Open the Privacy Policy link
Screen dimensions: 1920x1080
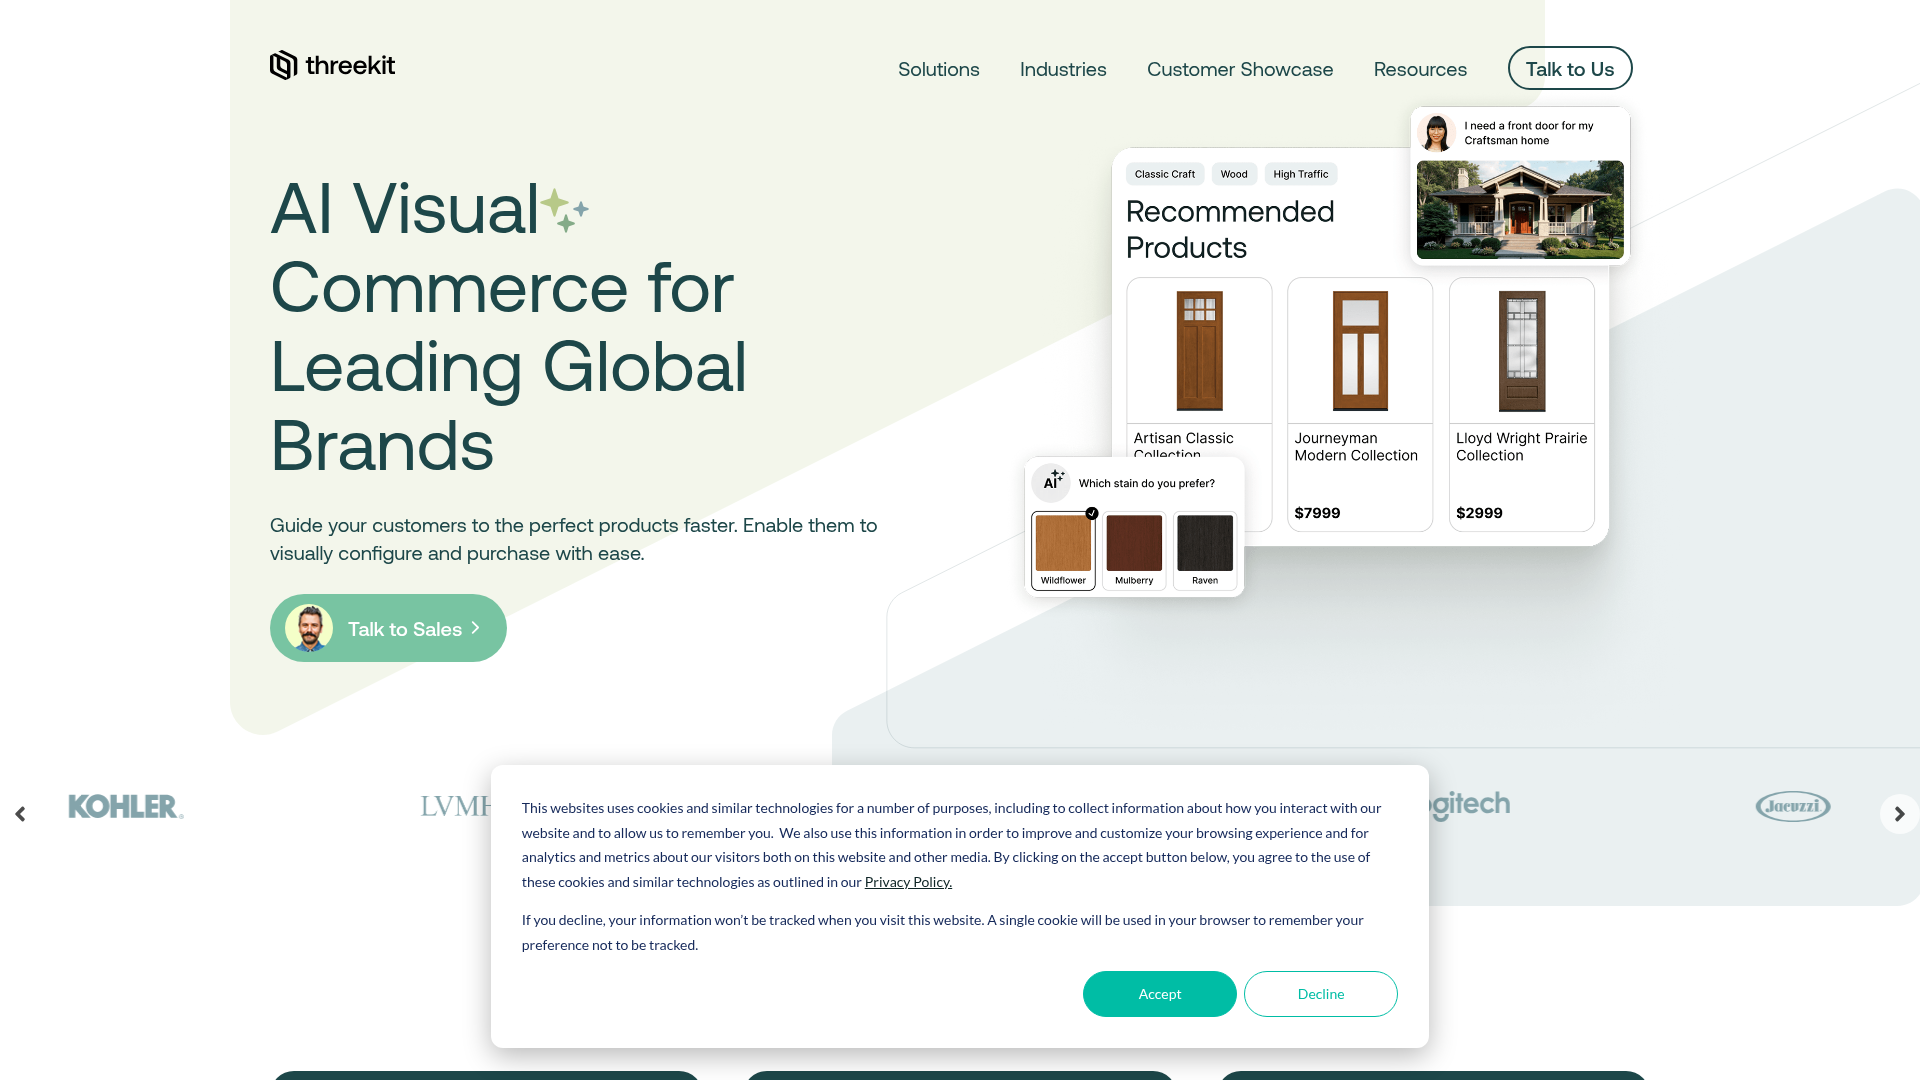pyautogui.click(x=907, y=881)
